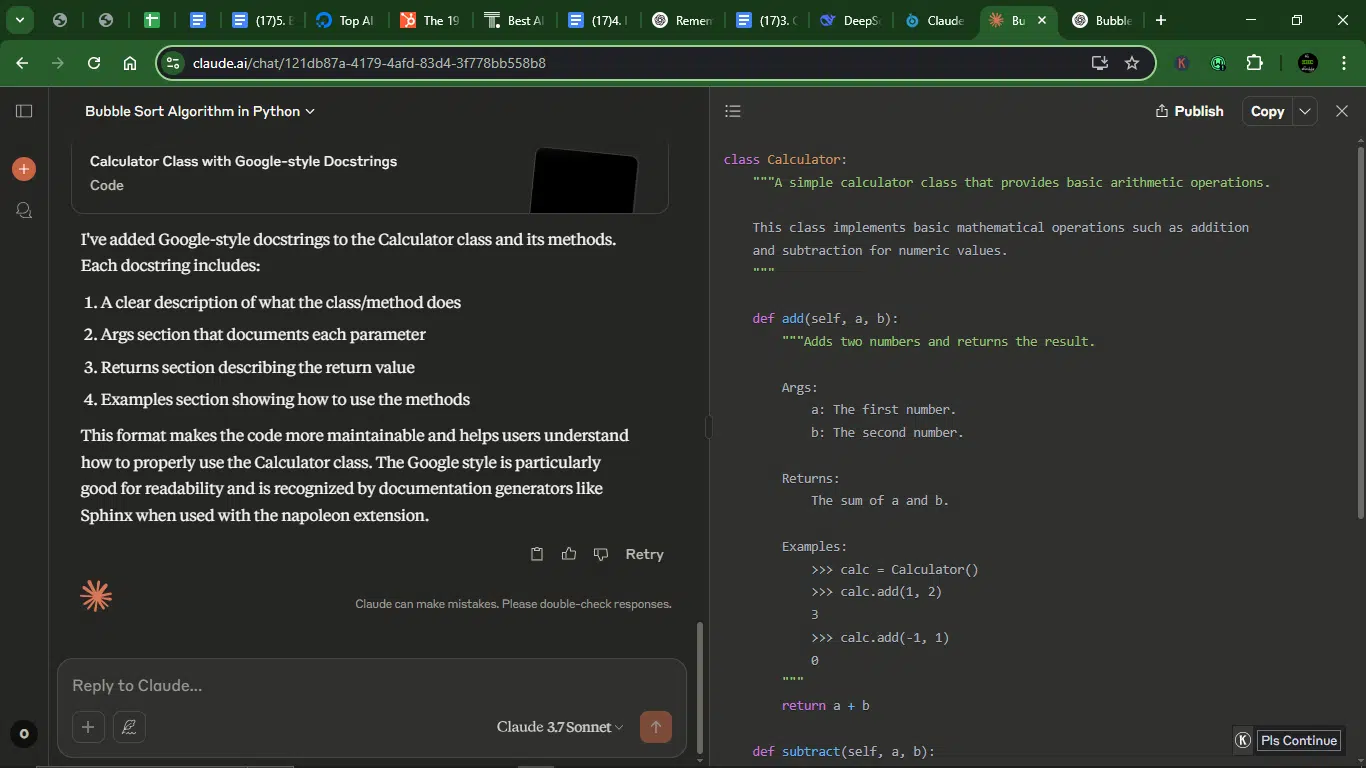Click 'Claude can make mistakes' disclaimer text
This screenshot has width=1366, height=768.
513,604
